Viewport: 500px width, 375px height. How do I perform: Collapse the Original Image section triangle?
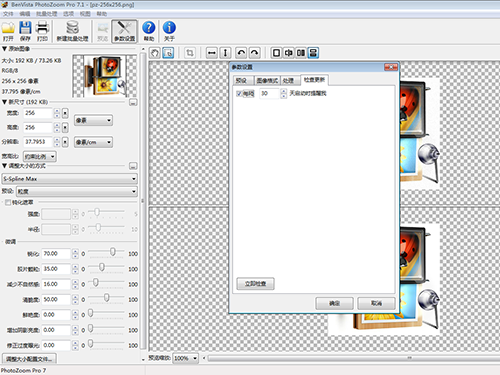click(x=4, y=49)
